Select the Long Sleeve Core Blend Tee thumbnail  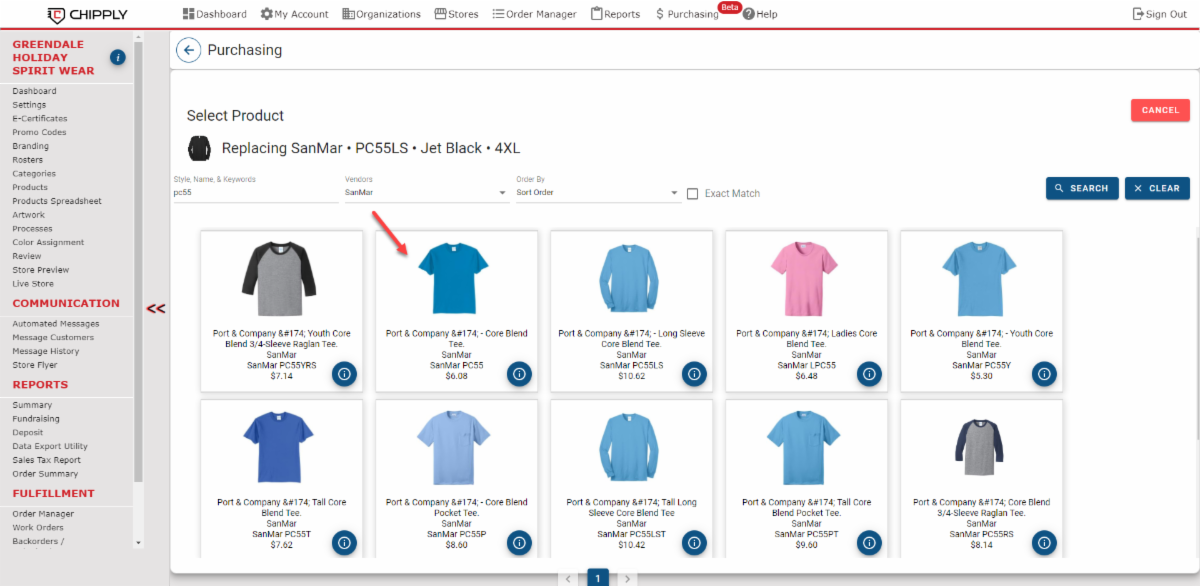coord(631,281)
